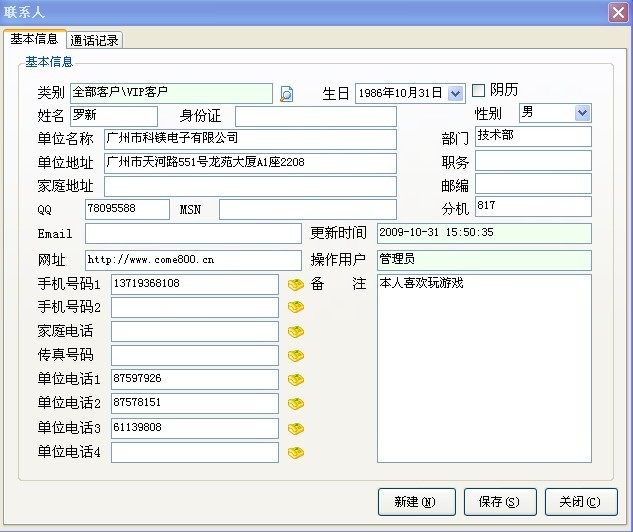633x532 pixels.
Task: Click the dial icon next to 手机号码1
Action: 295,284
